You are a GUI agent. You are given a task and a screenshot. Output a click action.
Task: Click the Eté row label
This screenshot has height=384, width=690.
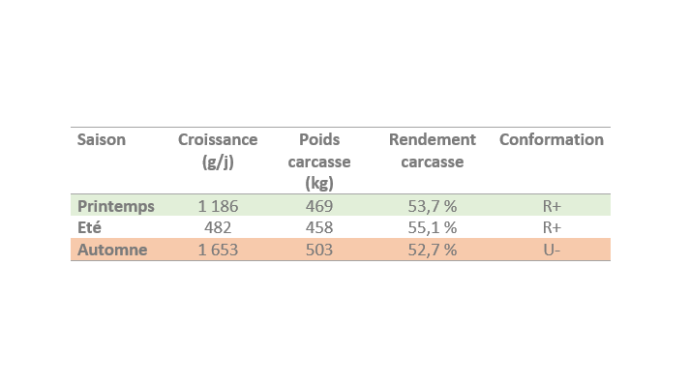pyautogui.click(x=89, y=227)
